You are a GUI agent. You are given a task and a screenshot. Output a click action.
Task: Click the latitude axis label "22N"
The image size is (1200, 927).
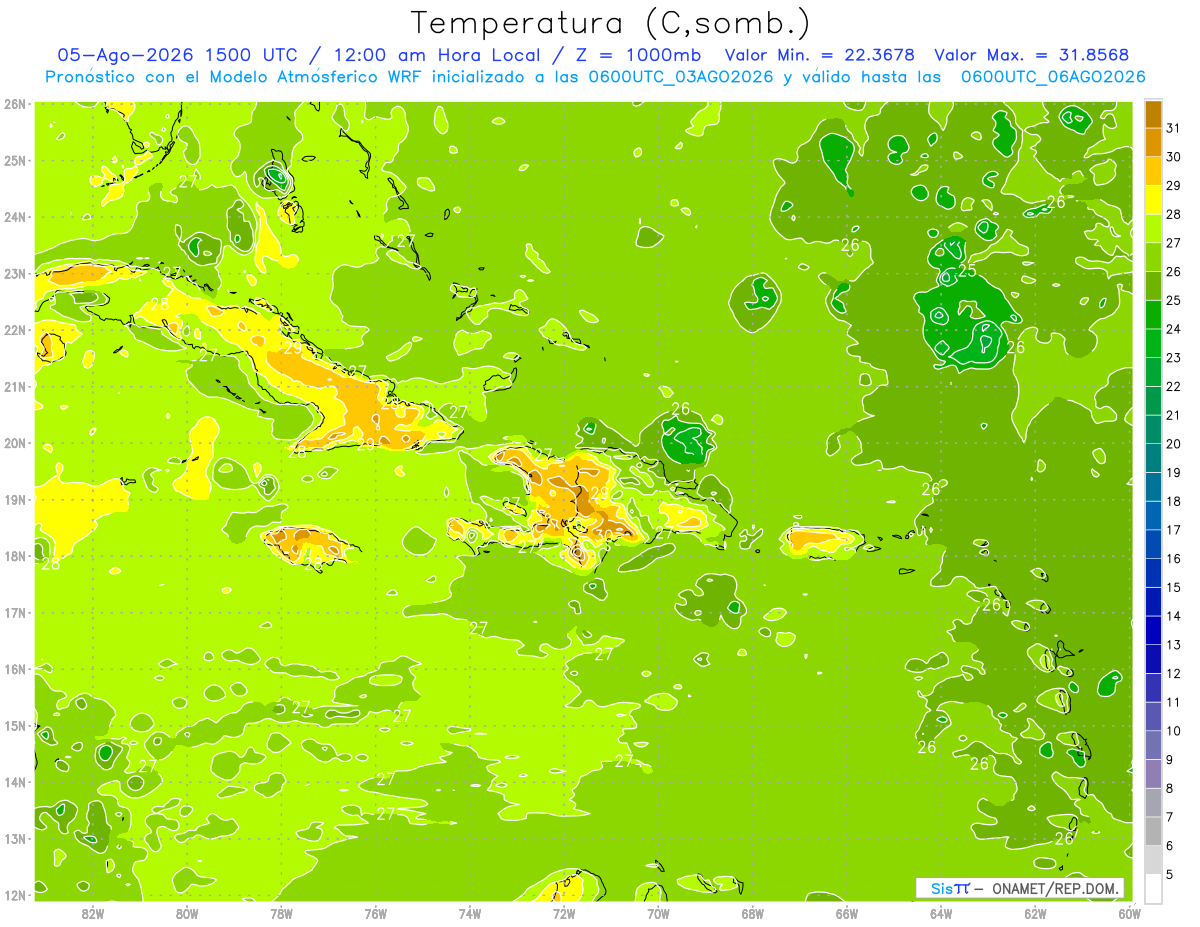pyautogui.click(x=14, y=329)
